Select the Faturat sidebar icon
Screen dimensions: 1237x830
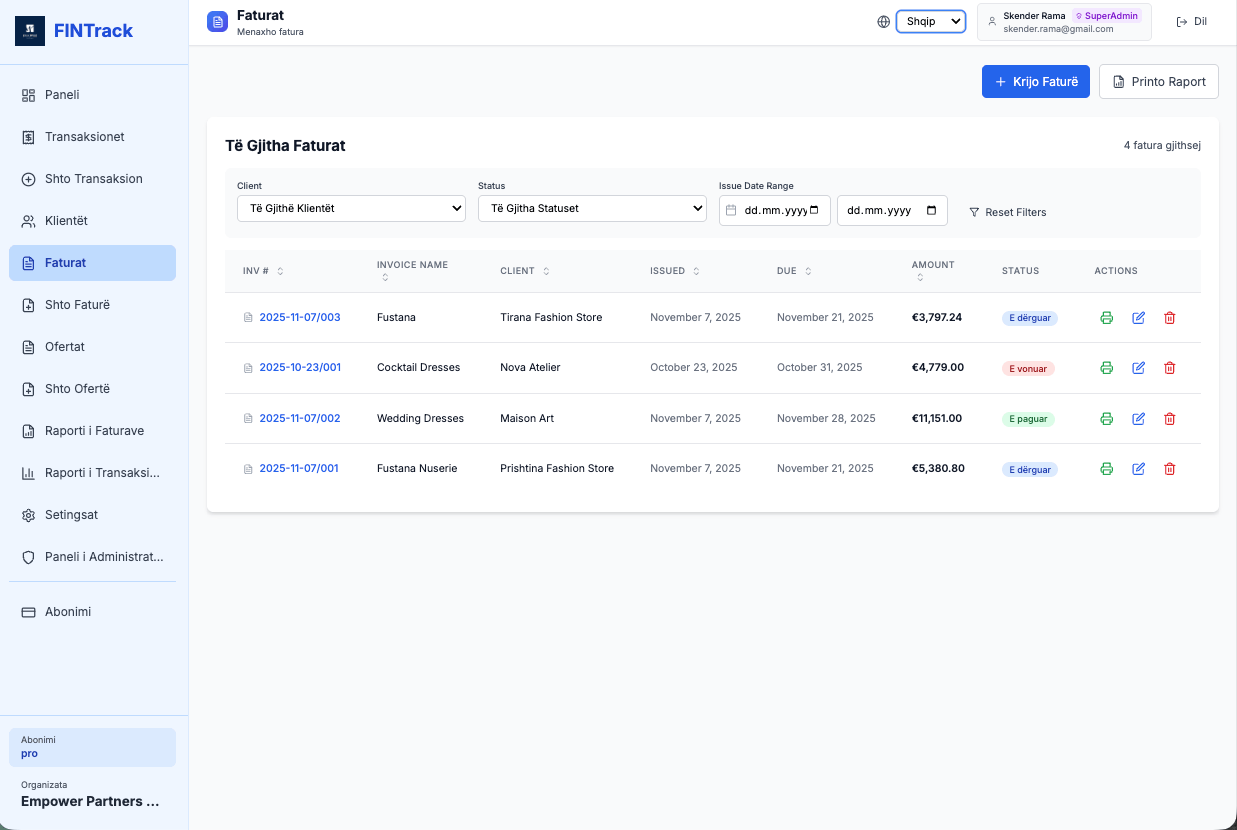click(x=28, y=262)
